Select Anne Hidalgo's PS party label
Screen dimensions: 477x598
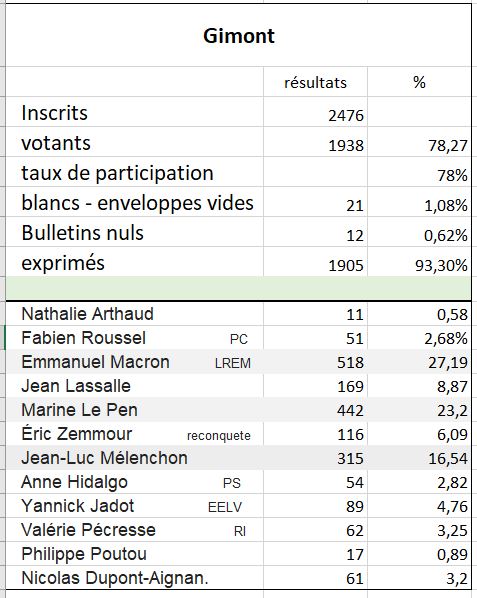[231, 483]
